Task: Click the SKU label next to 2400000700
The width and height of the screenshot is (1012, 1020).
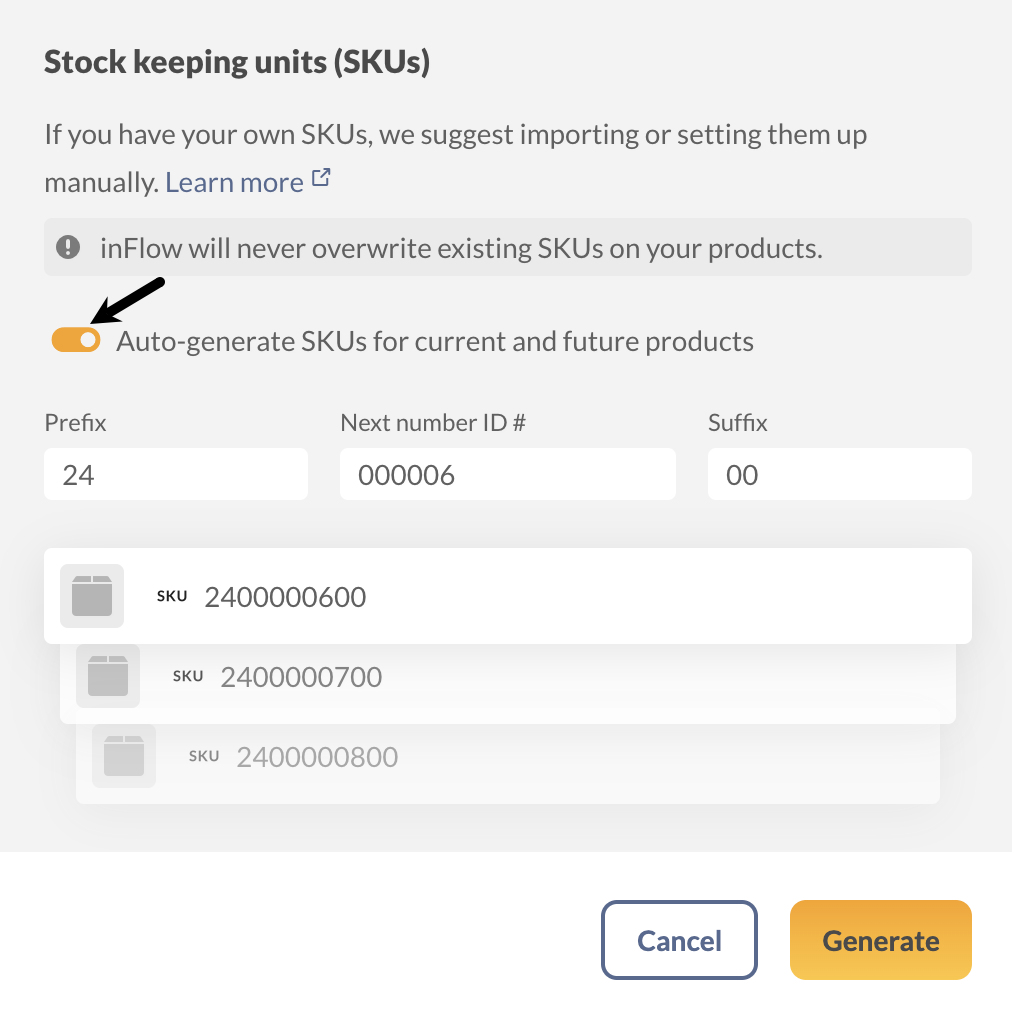Action: point(187,676)
